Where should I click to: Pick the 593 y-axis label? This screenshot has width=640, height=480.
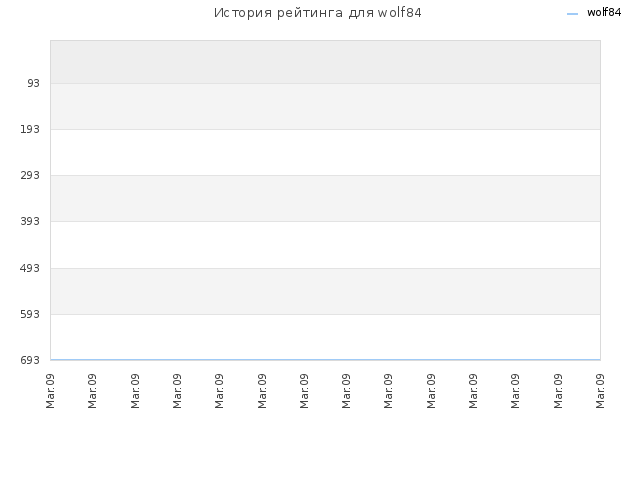pos(30,314)
